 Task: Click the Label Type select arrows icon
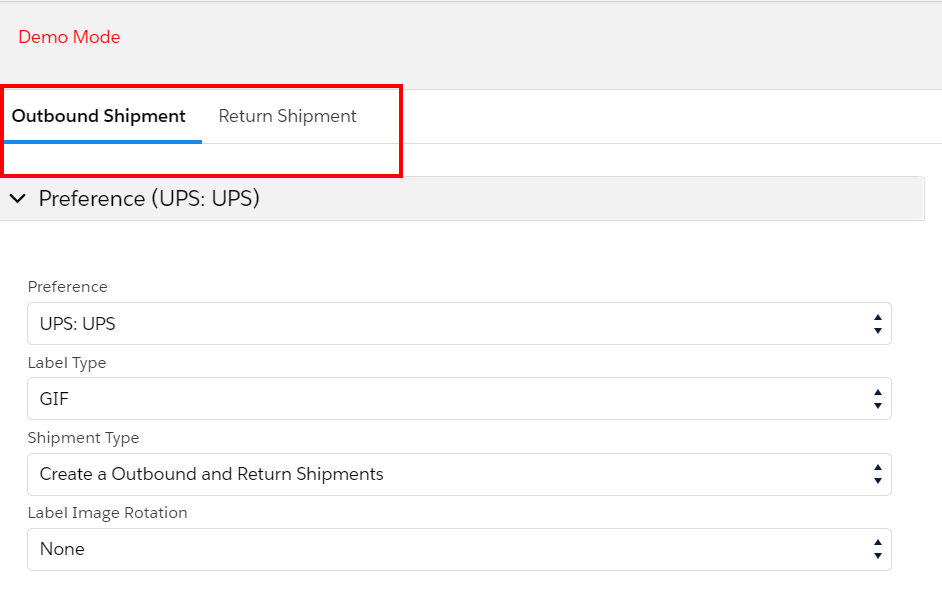tap(878, 399)
